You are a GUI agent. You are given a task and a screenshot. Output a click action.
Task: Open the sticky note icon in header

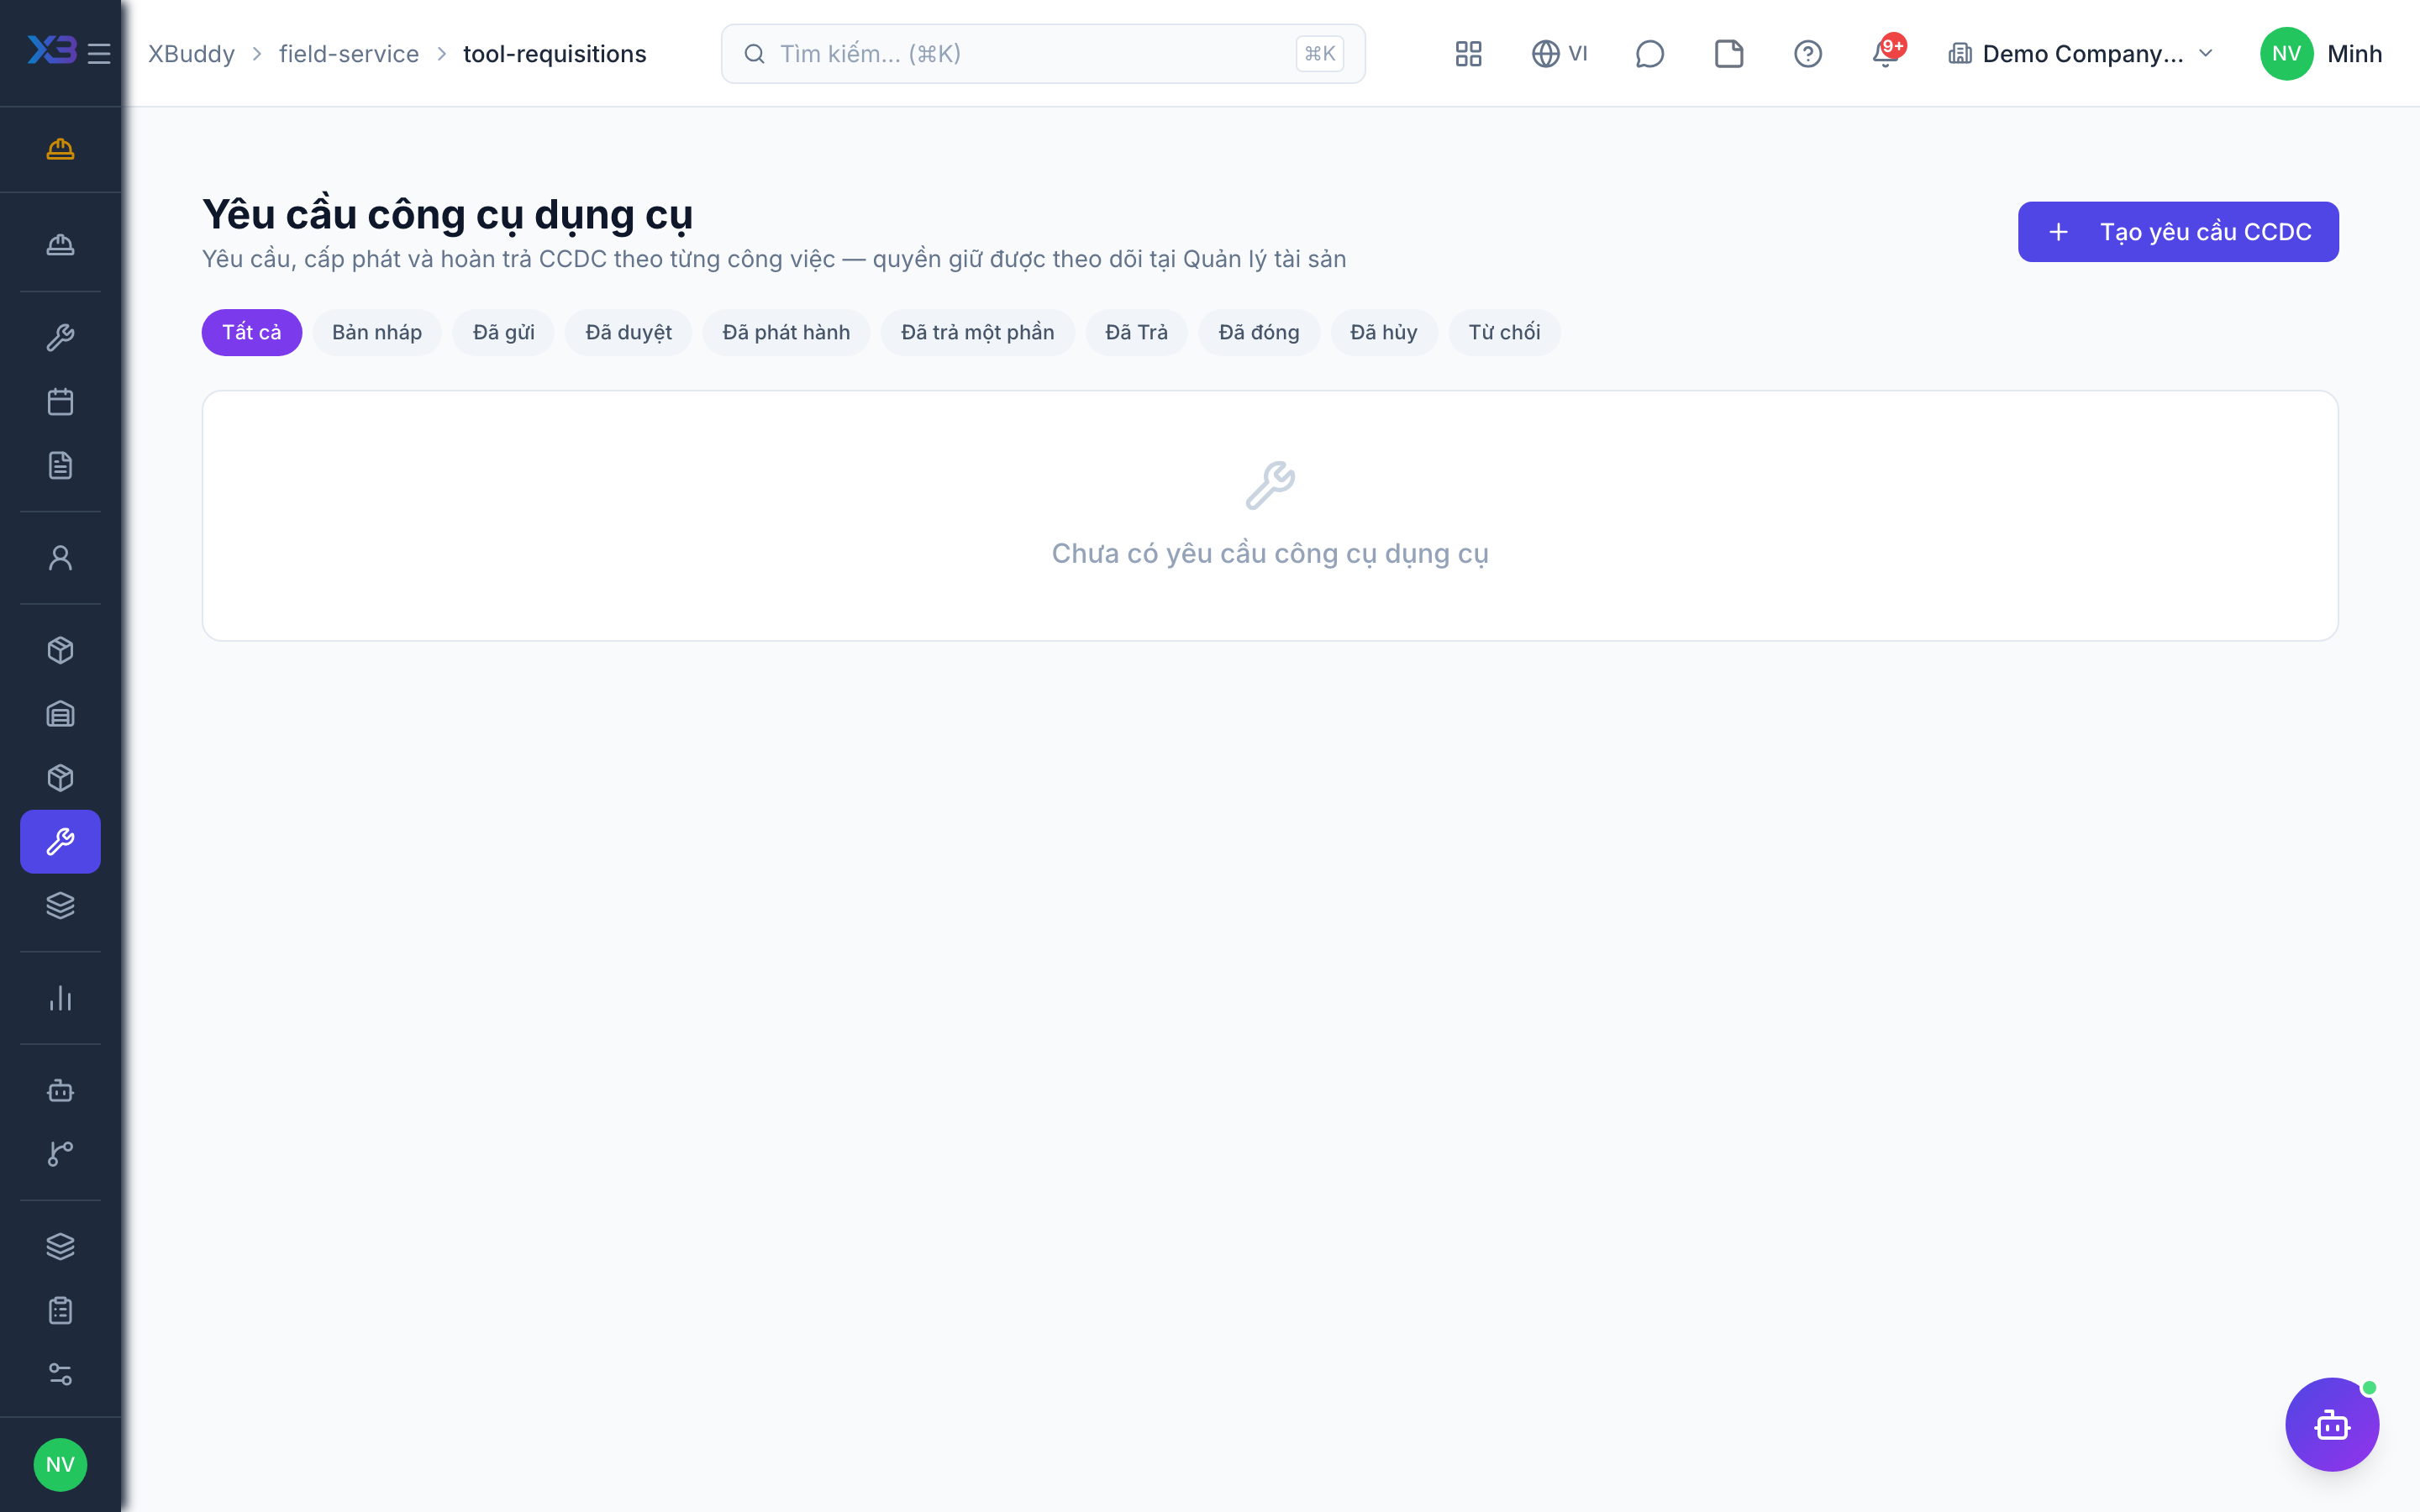[1728, 53]
